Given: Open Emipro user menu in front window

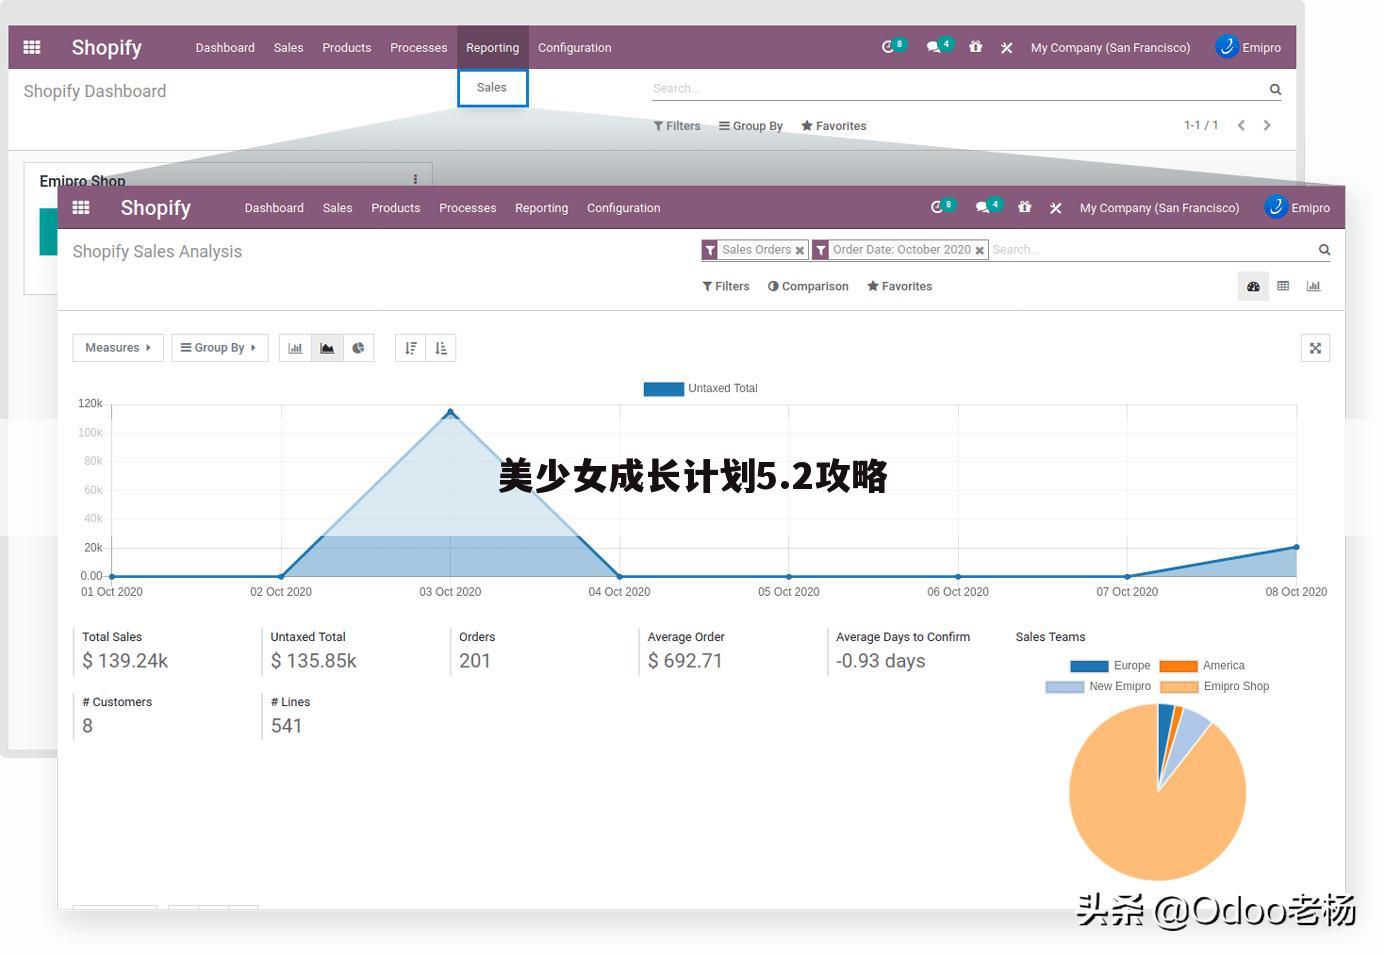Looking at the screenshot, I should click(x=1297, y=207).
